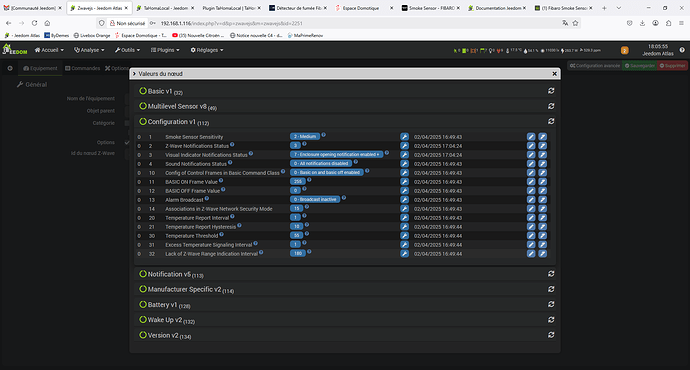Image resolution: width=690 pixels, height=370 pixels.
Task: Refresh the Multilevel Sensor v8 values
Action: (x=551, y=106)
